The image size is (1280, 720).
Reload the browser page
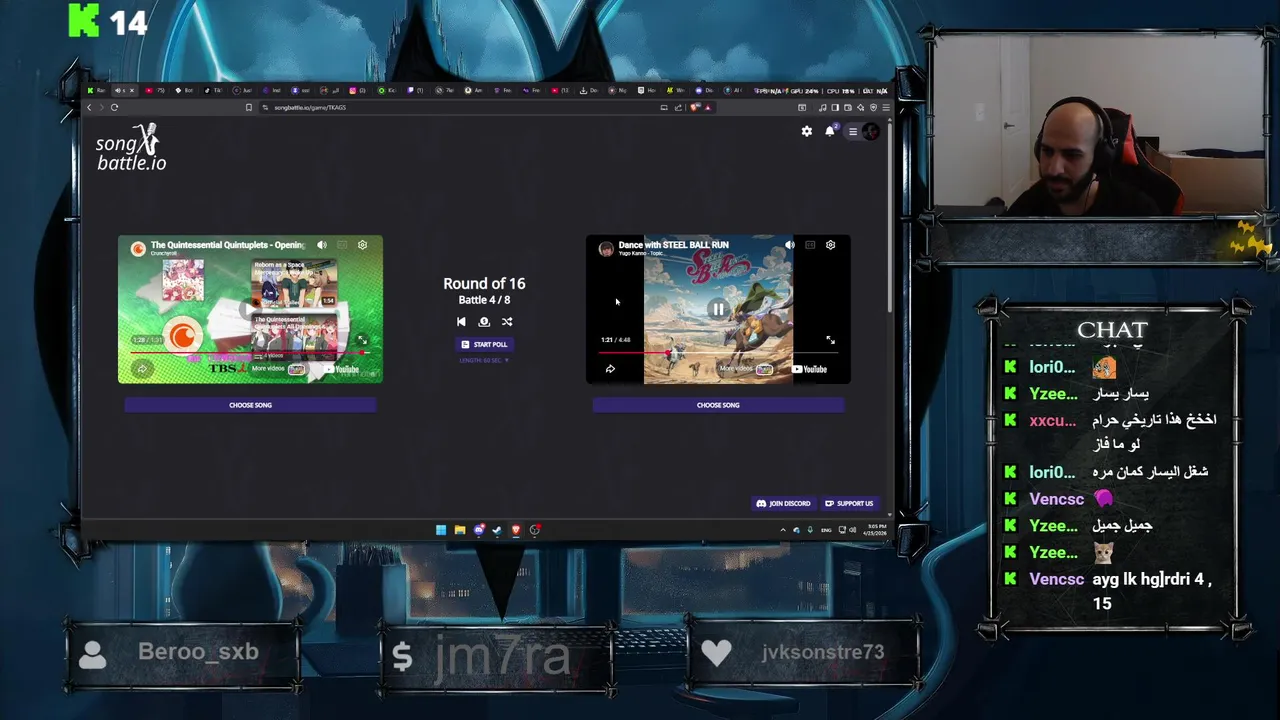(x=114, y=107)
